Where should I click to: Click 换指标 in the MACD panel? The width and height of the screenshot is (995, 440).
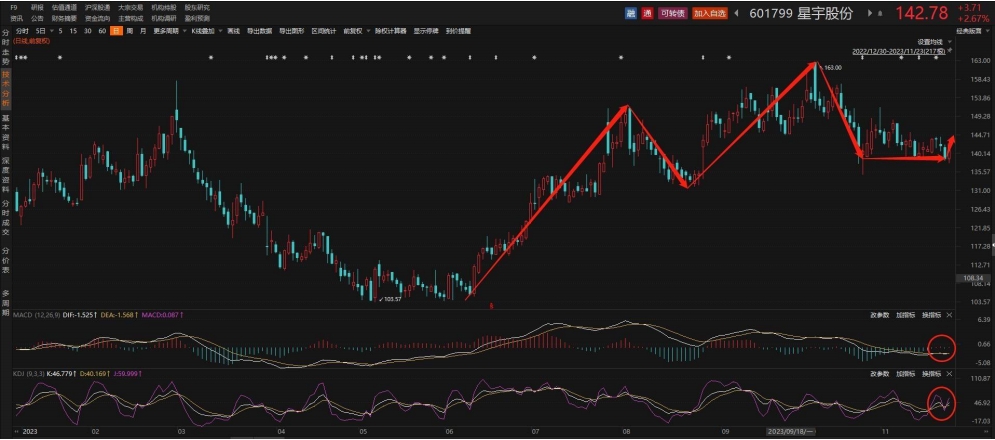pyautogui.click(x=930, y=315)
